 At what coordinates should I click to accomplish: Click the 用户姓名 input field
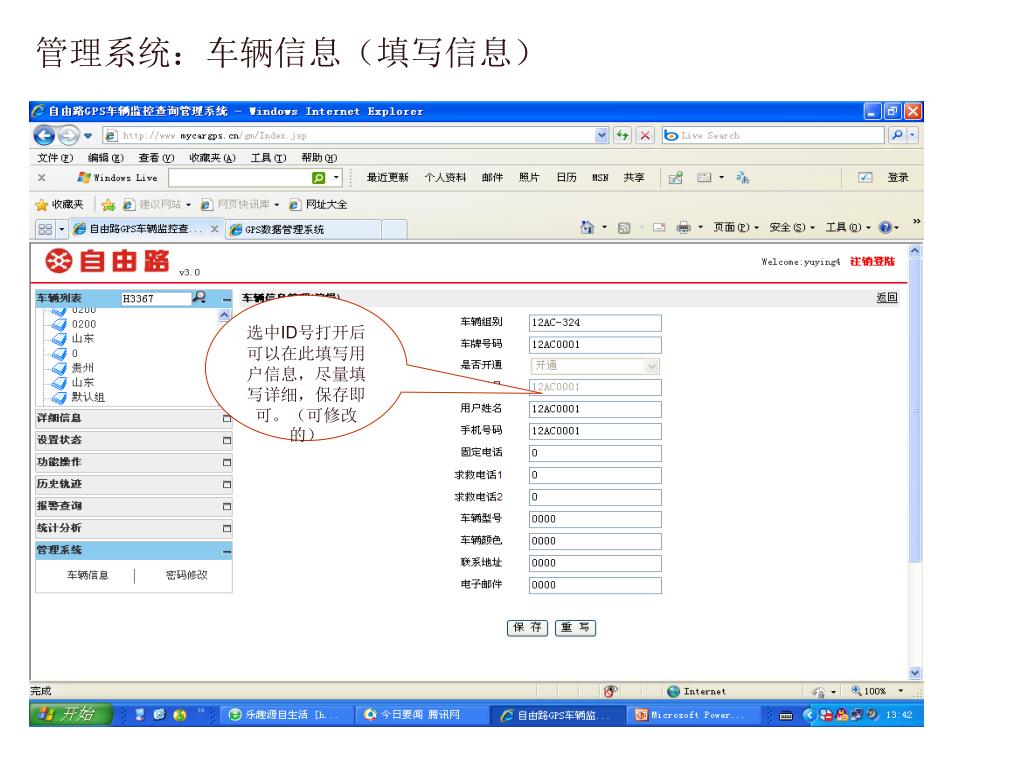click(595, 409)
